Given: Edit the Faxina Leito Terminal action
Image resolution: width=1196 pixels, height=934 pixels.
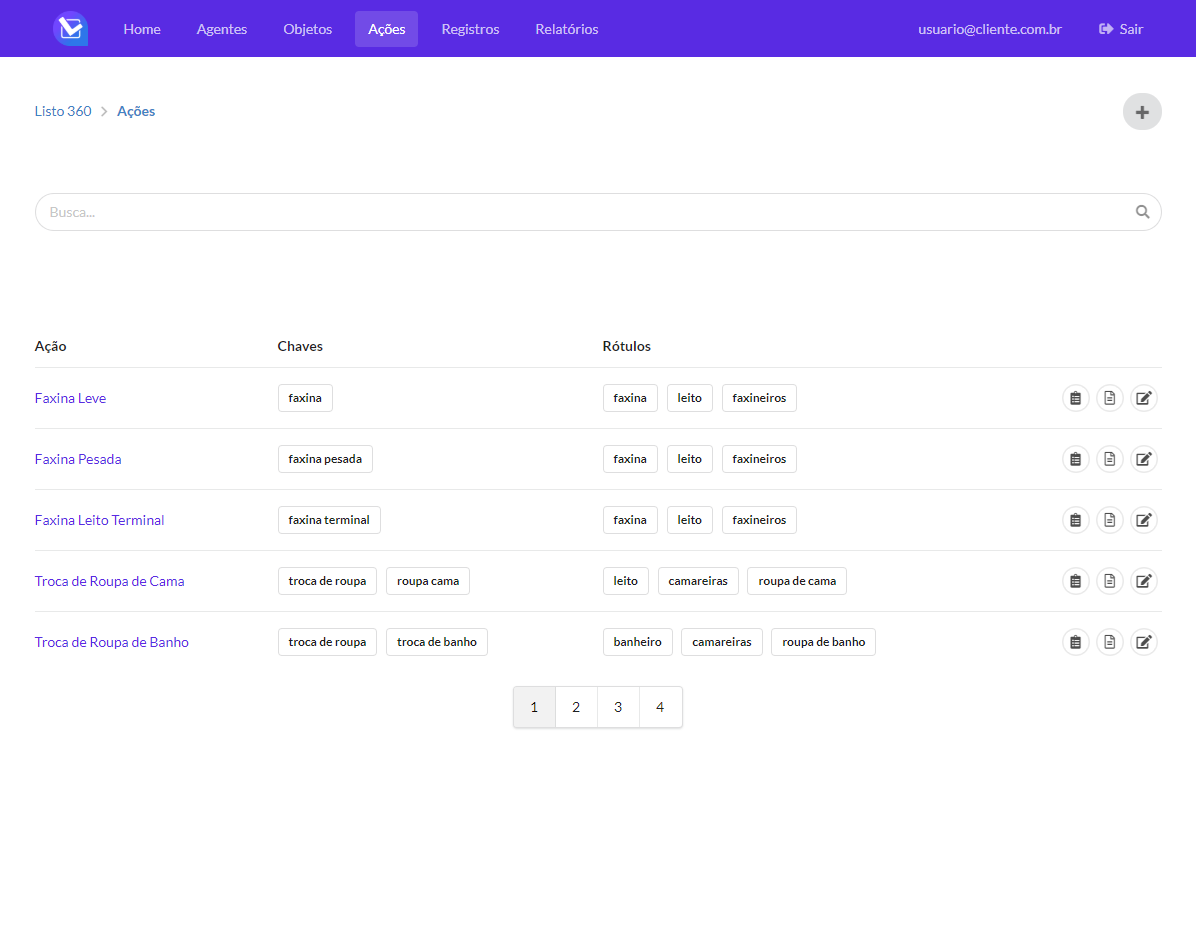Looking at the screenshot, I should pyautogui.click(x=1143, y=520).
